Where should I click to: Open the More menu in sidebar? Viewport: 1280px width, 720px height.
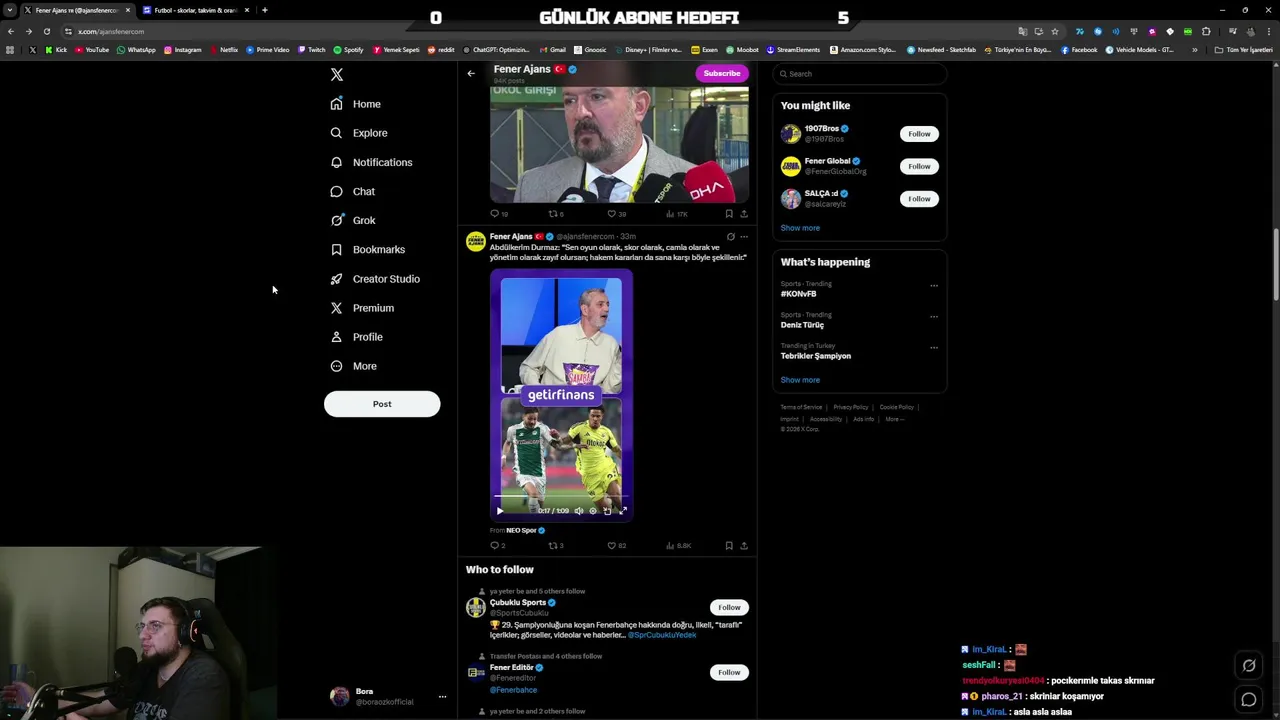click(x=353, y=366)
